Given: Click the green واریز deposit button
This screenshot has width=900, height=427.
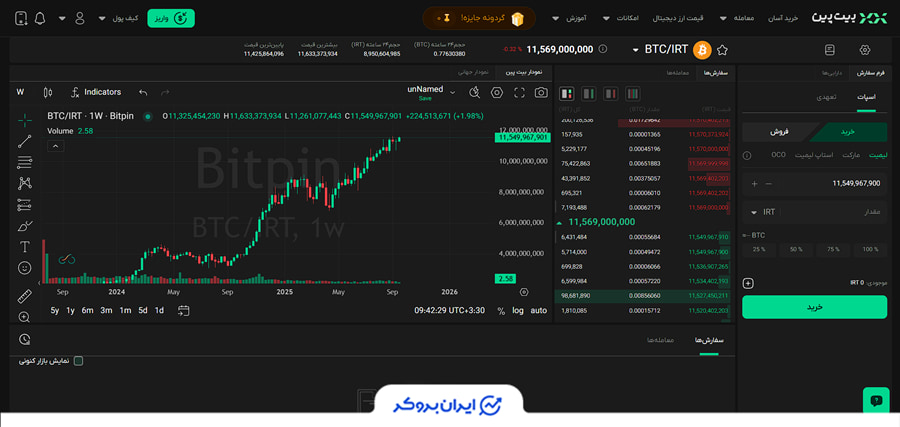Looking at the screenshot, I should (x=171, y=18).
